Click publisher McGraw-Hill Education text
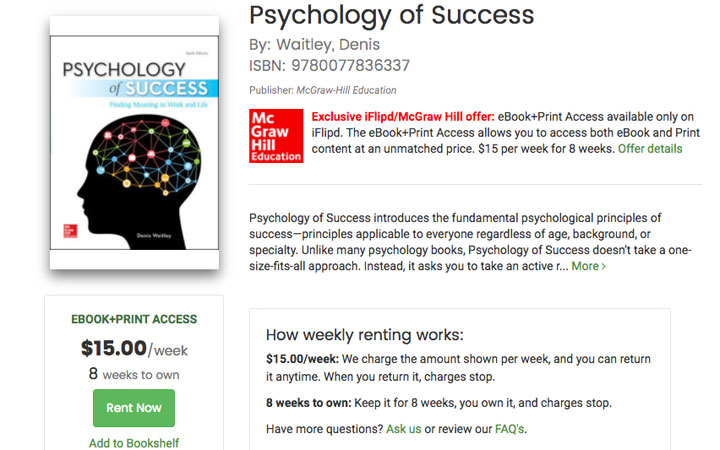Screen dimensions: 720x450 coord(346,90)
